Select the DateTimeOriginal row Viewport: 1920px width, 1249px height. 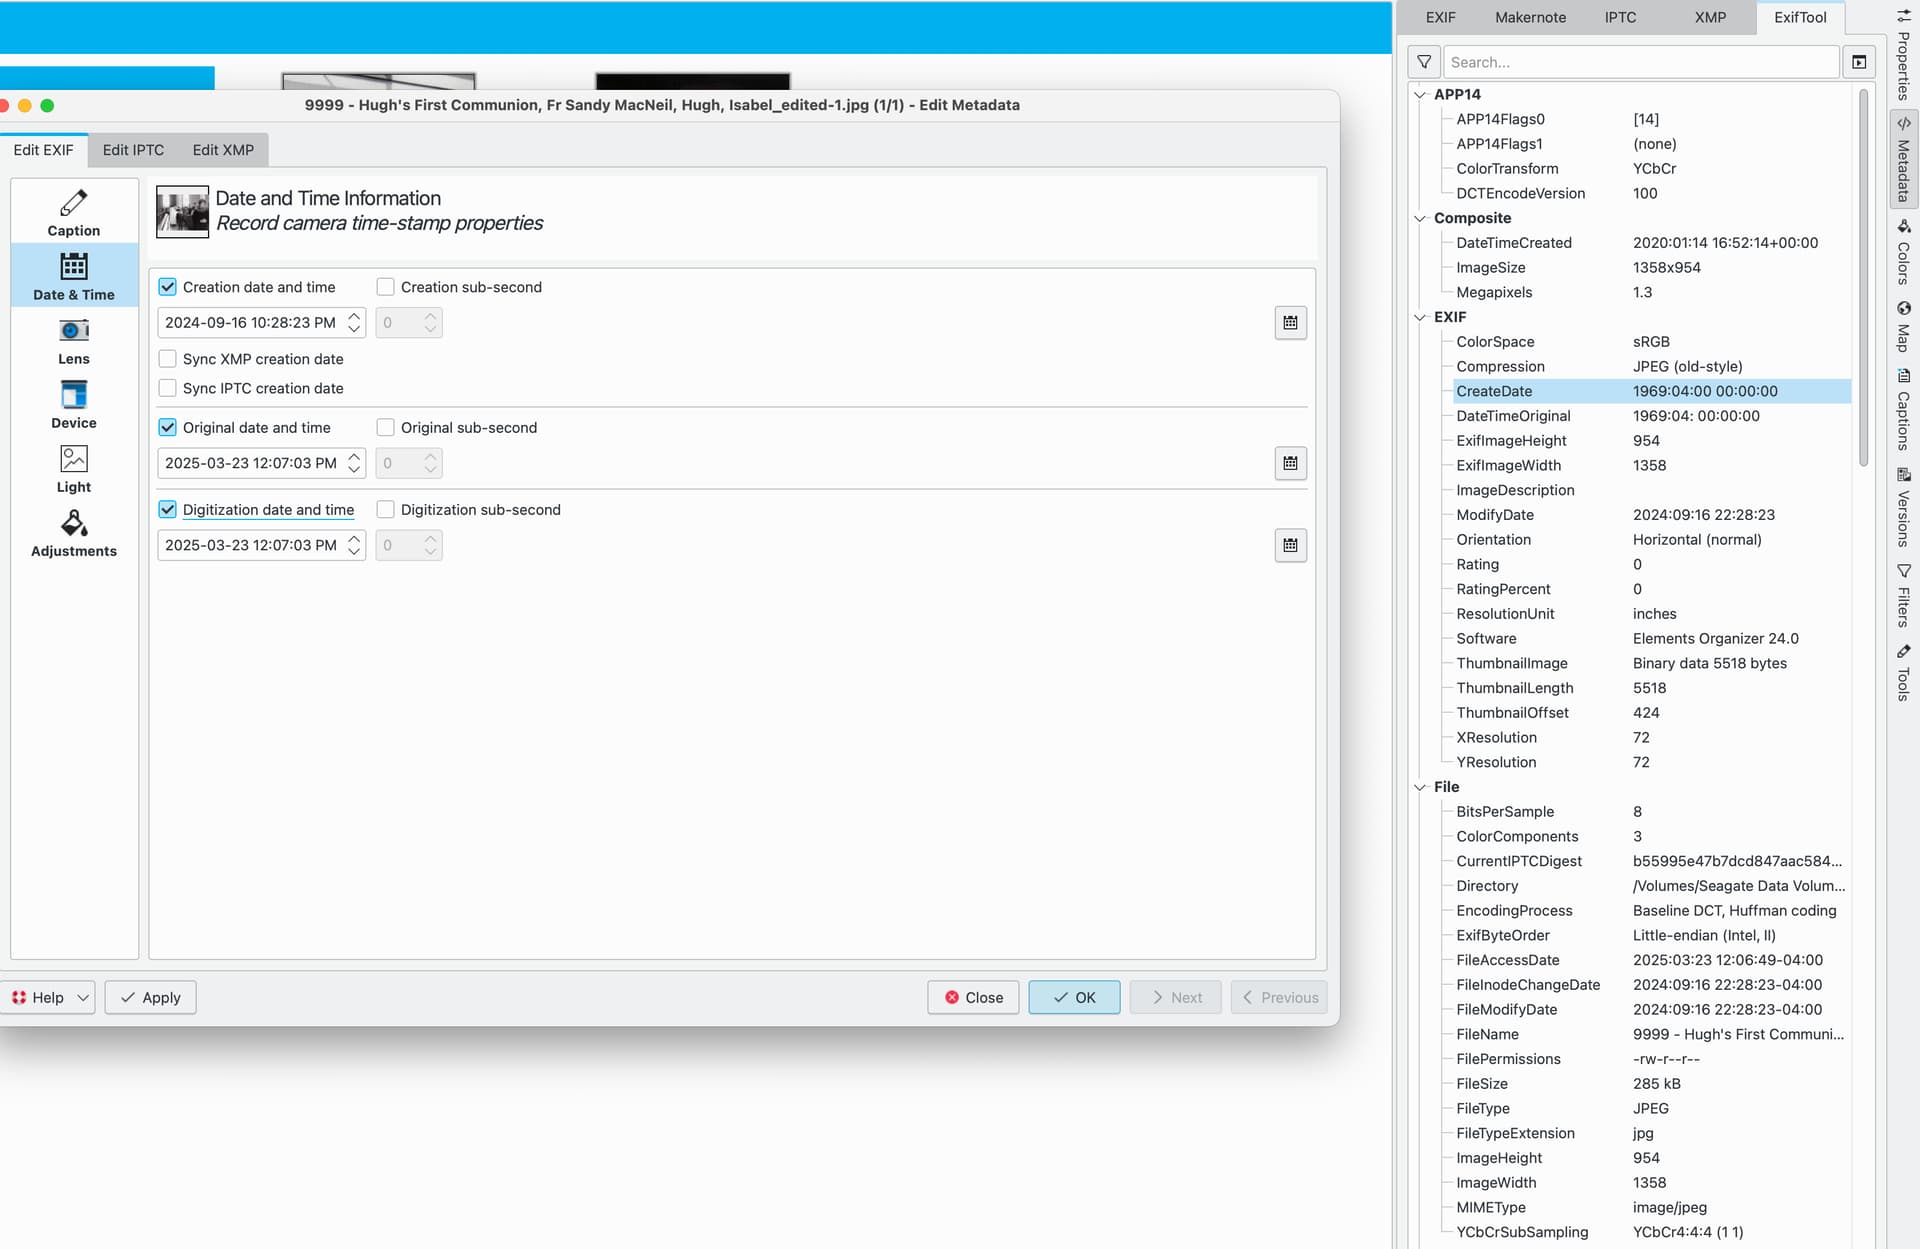[x=1651, y=416]
